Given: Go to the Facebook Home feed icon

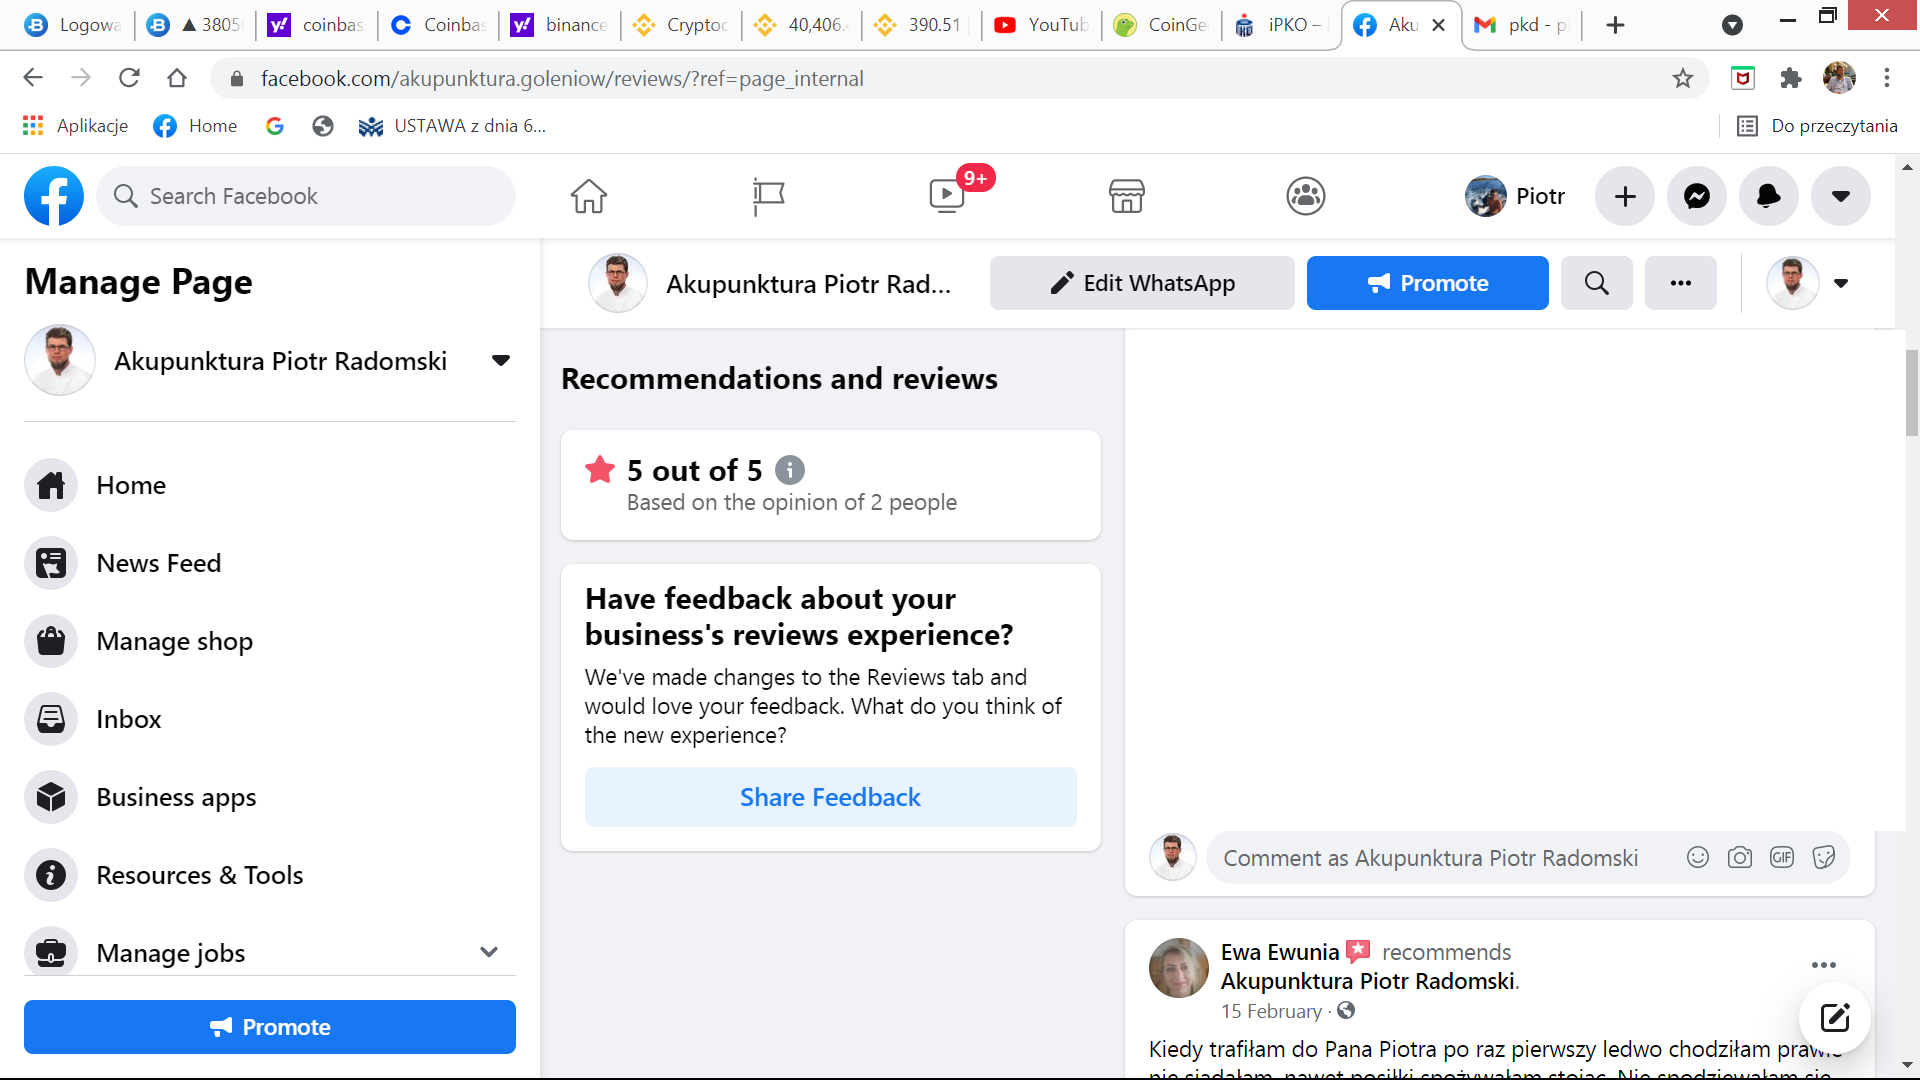Looking at the screenshot, I should 589,196.
